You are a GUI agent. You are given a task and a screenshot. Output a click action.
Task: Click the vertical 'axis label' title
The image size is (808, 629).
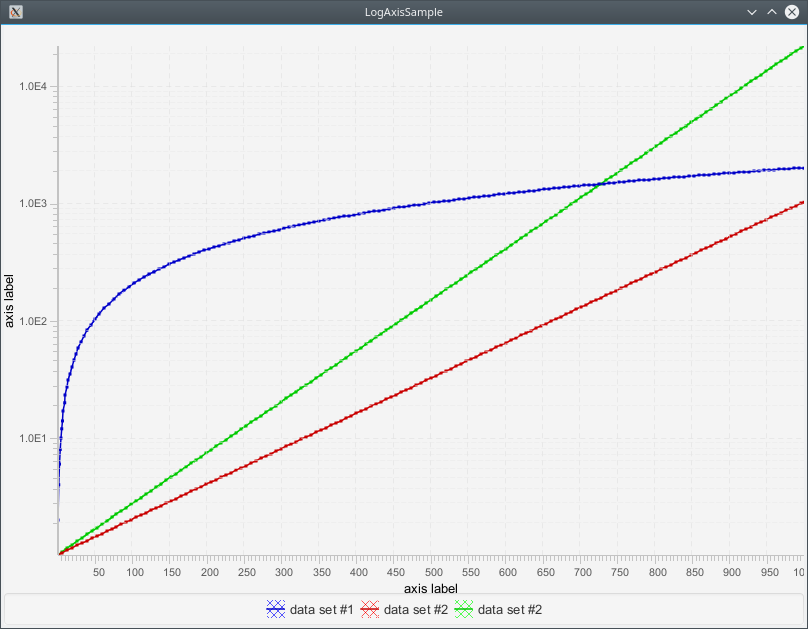[x=9, y=301]
